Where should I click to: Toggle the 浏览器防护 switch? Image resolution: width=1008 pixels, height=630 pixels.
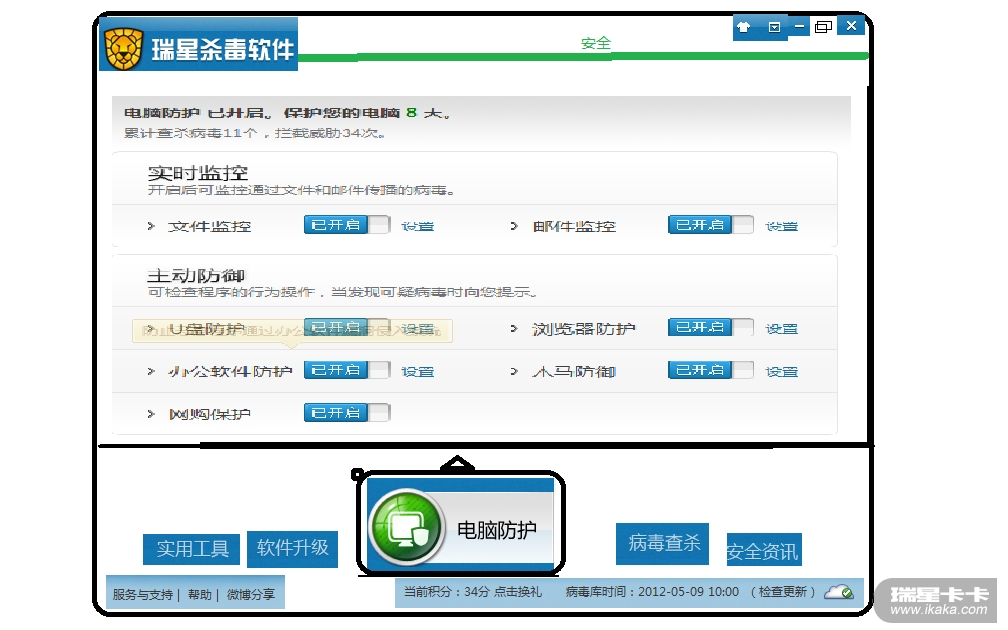pyautogui.click(x=711, y=327)
